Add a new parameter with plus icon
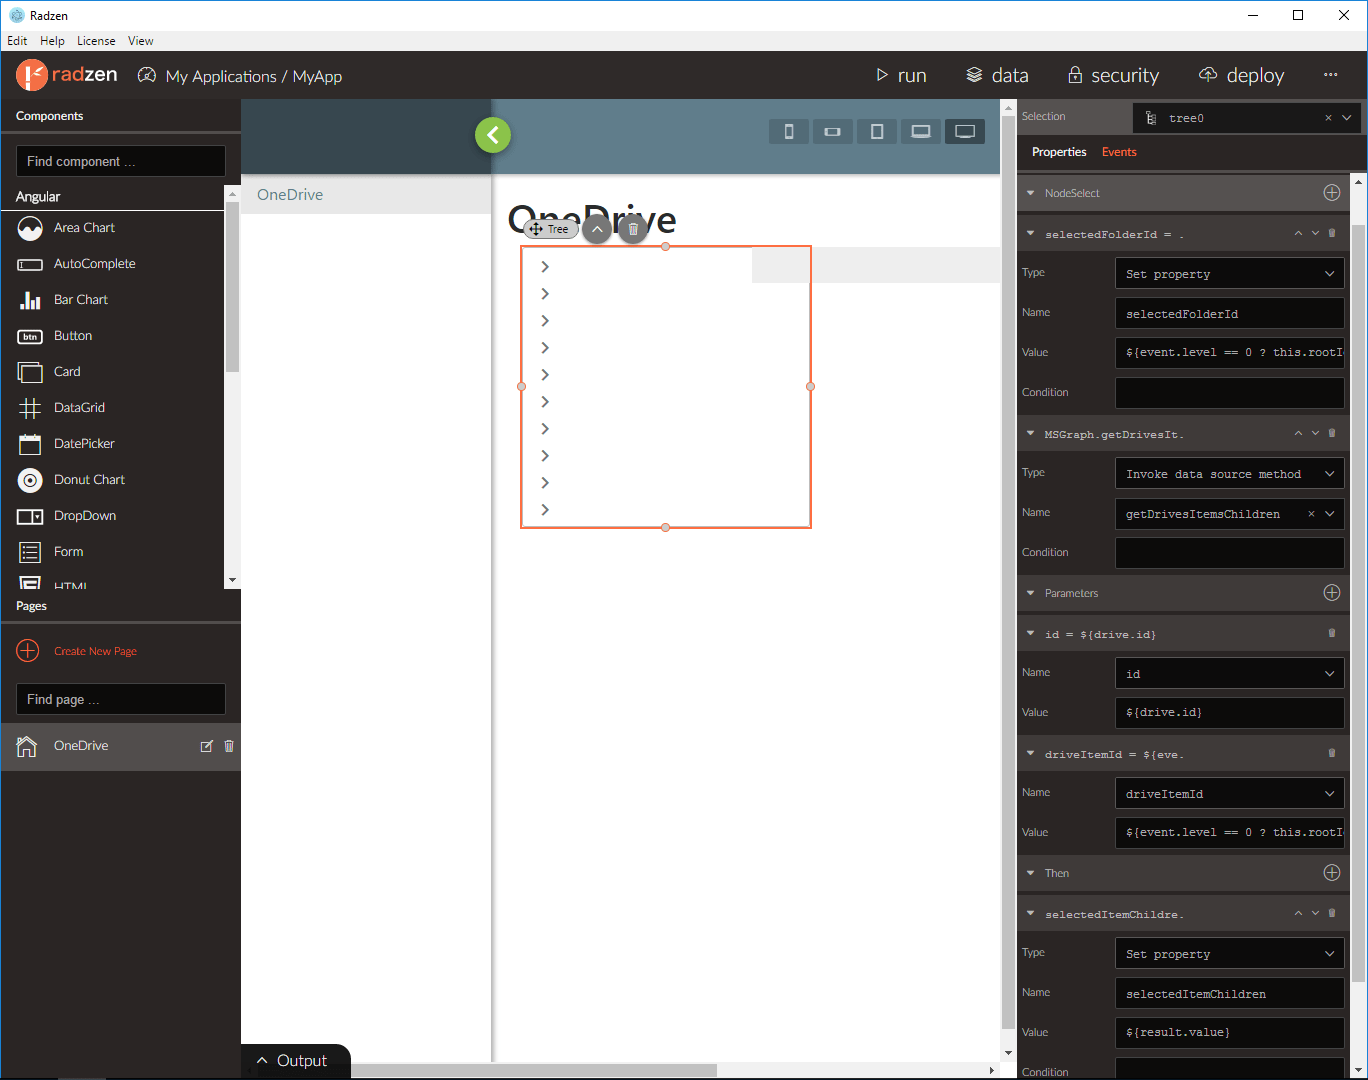 click(x=1332, y=593)
